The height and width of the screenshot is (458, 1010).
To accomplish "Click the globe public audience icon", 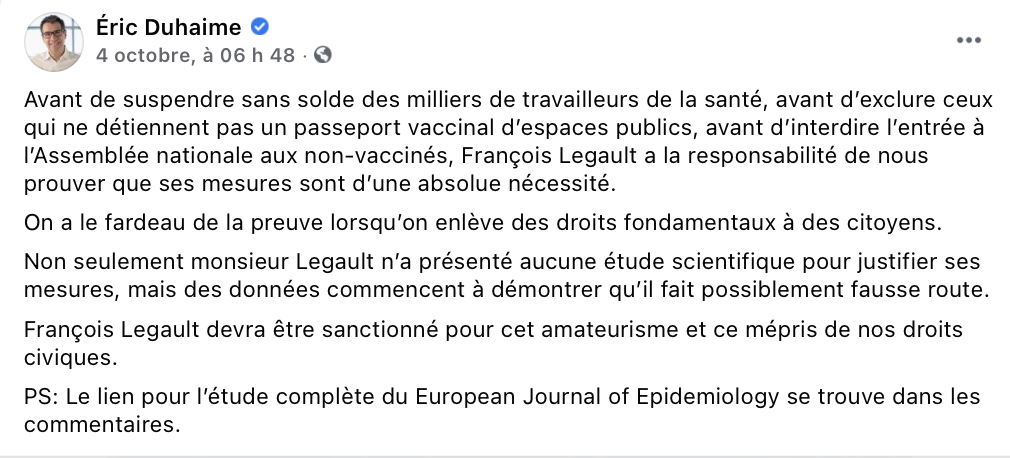I will [322, 55].
